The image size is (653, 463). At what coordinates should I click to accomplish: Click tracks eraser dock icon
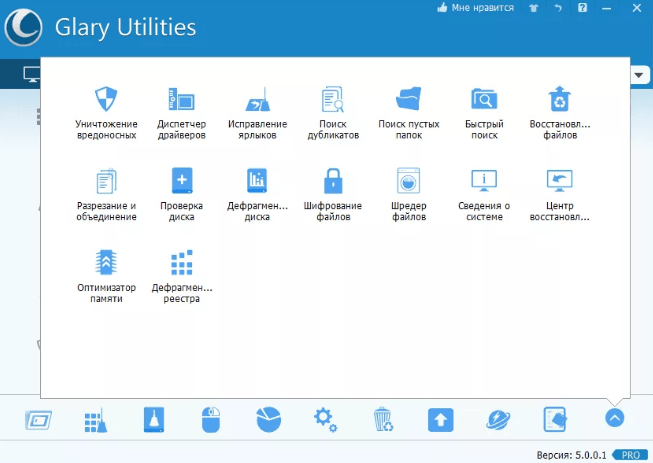tap(556, 419)
